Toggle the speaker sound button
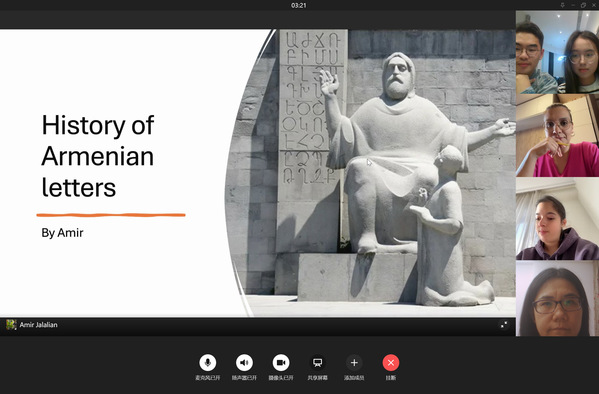Image resolution: width=599 pixels, height=394 pixels. (x=244, y=362)
